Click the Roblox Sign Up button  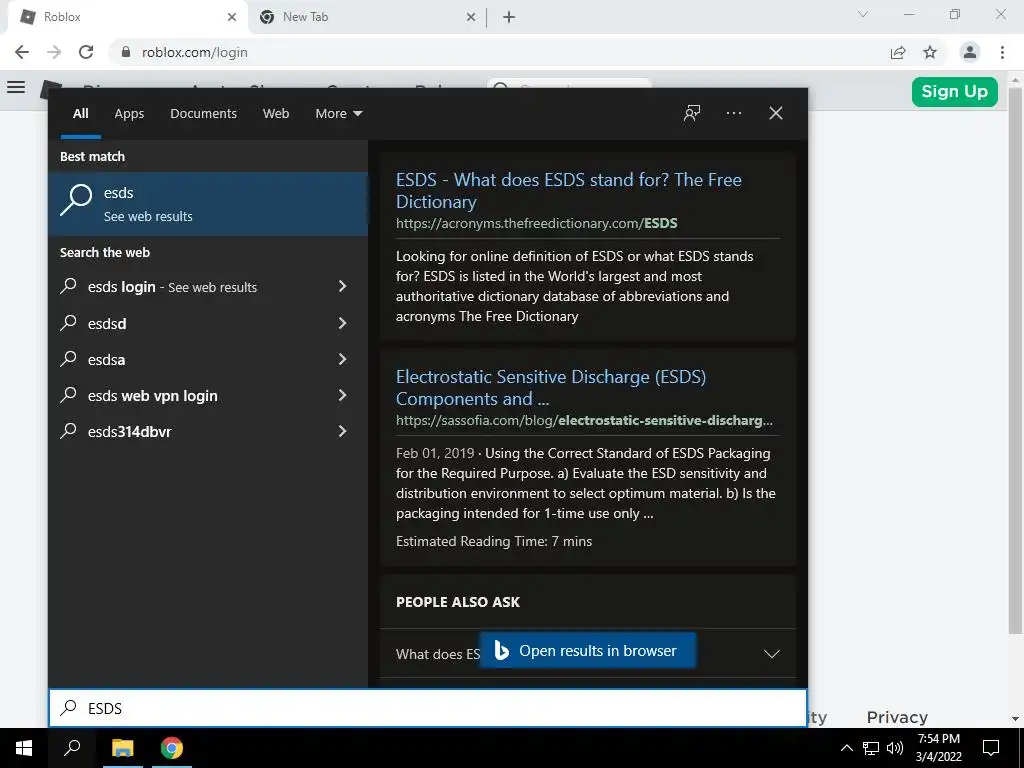(x=954, y=91)
